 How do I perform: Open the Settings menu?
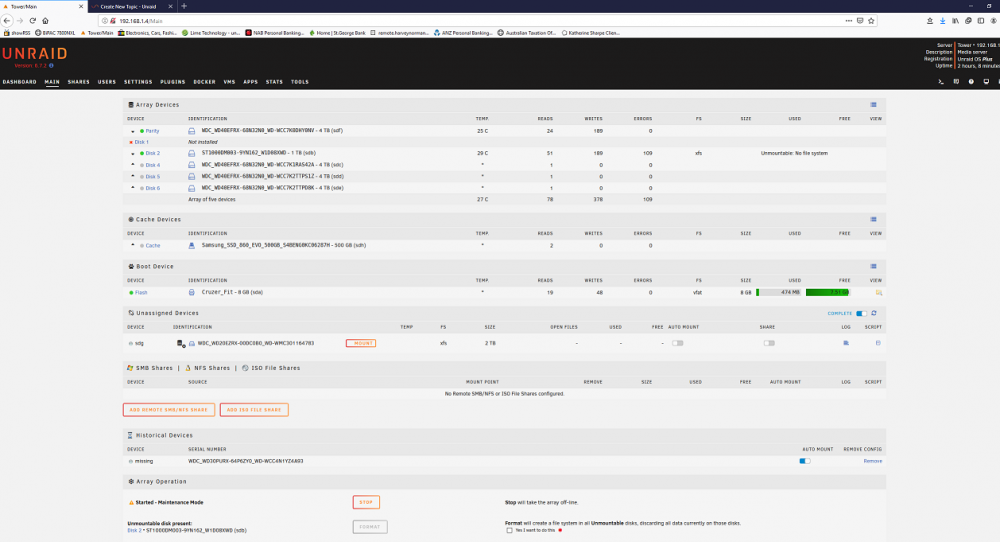(x=138, y=82)
